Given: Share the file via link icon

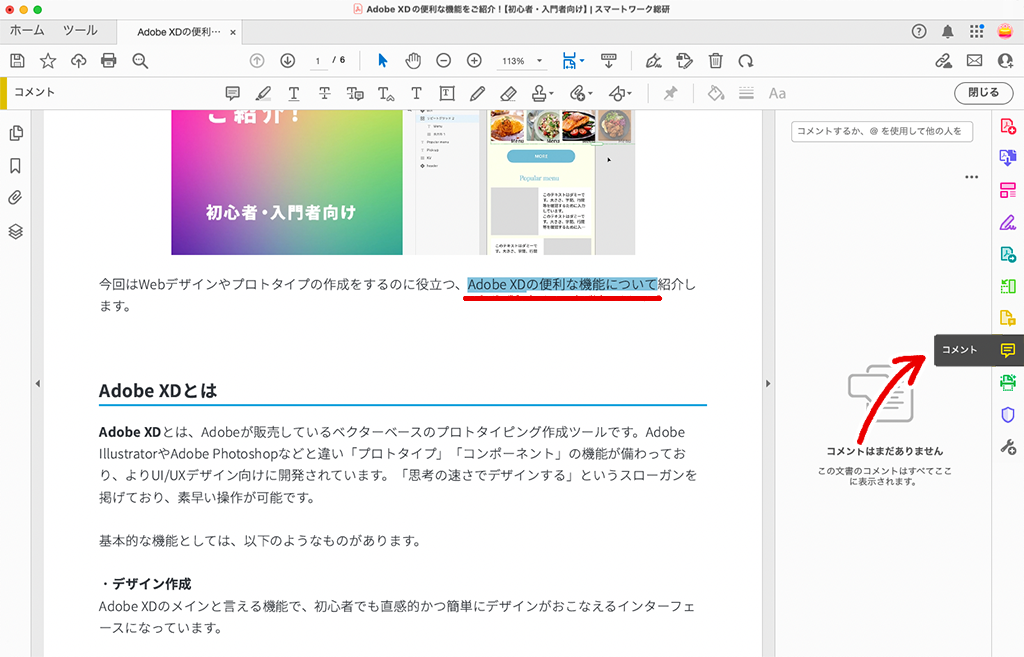Looking at the screenshot, I should click(x=943, y=61).
